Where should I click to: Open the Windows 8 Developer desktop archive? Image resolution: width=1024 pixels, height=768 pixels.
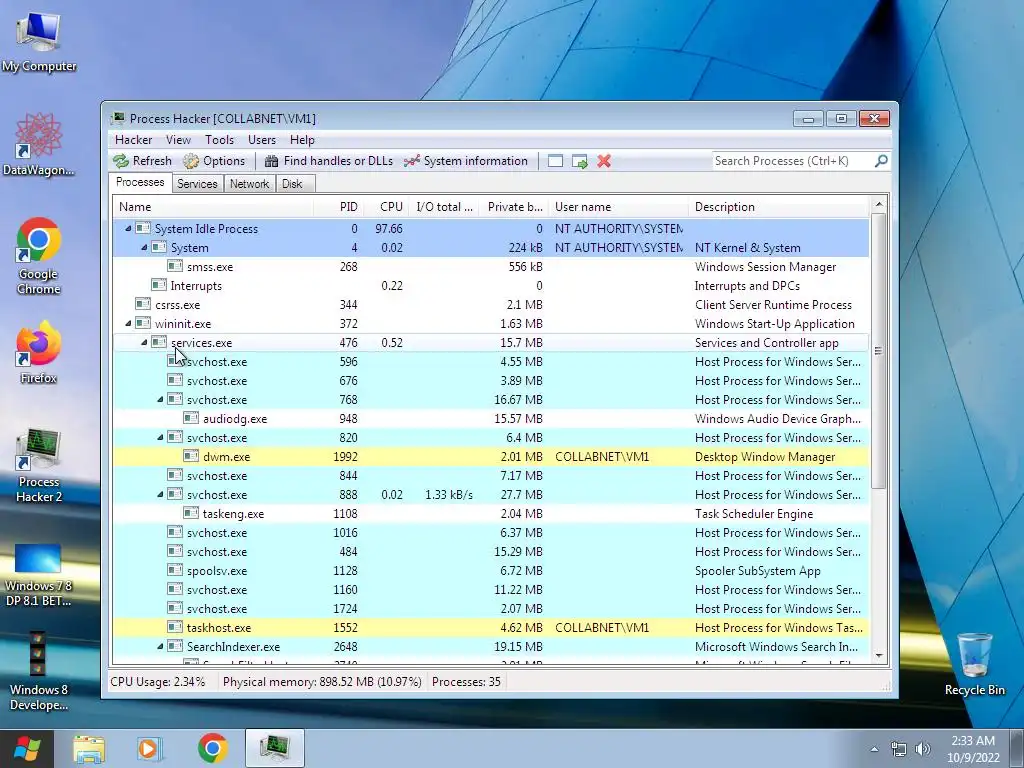[39, 671]
